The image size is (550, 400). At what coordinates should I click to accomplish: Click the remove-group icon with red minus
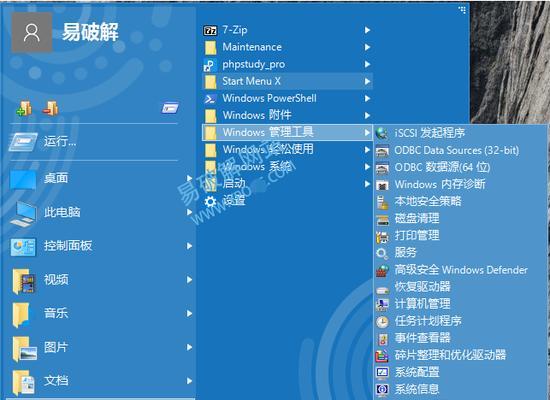51,108
